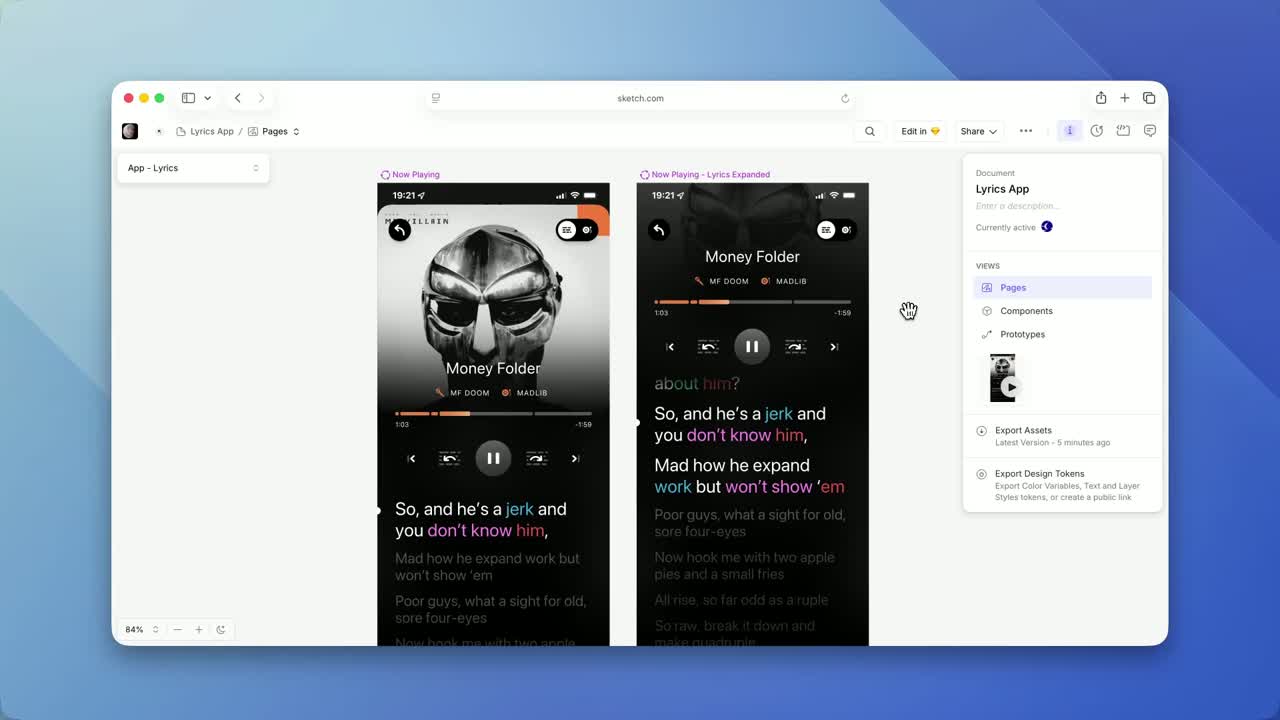The height and width of the screenshot is (720, 1280).
Task: Click pause in Lyrics Expanded artboard
Action: click(752, 346)
